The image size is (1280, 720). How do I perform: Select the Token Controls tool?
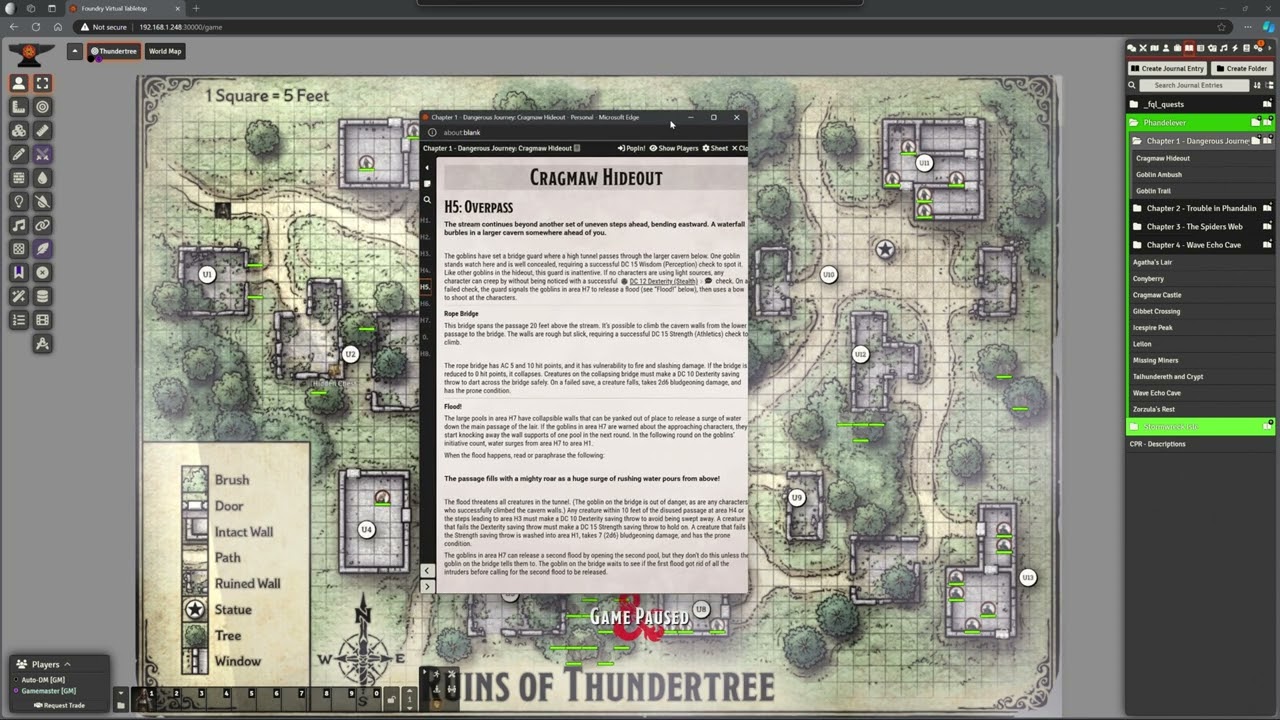point(19,83)
